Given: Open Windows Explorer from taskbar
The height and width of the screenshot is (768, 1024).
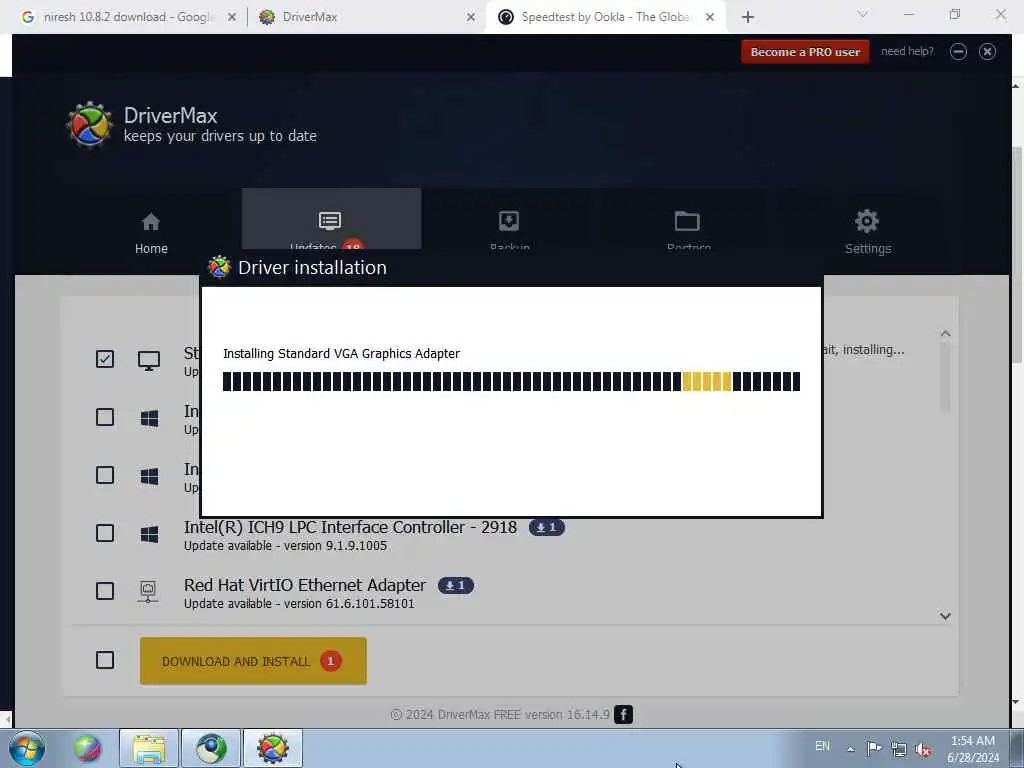Looking at the screenshot, I should (x=149, y=748).
